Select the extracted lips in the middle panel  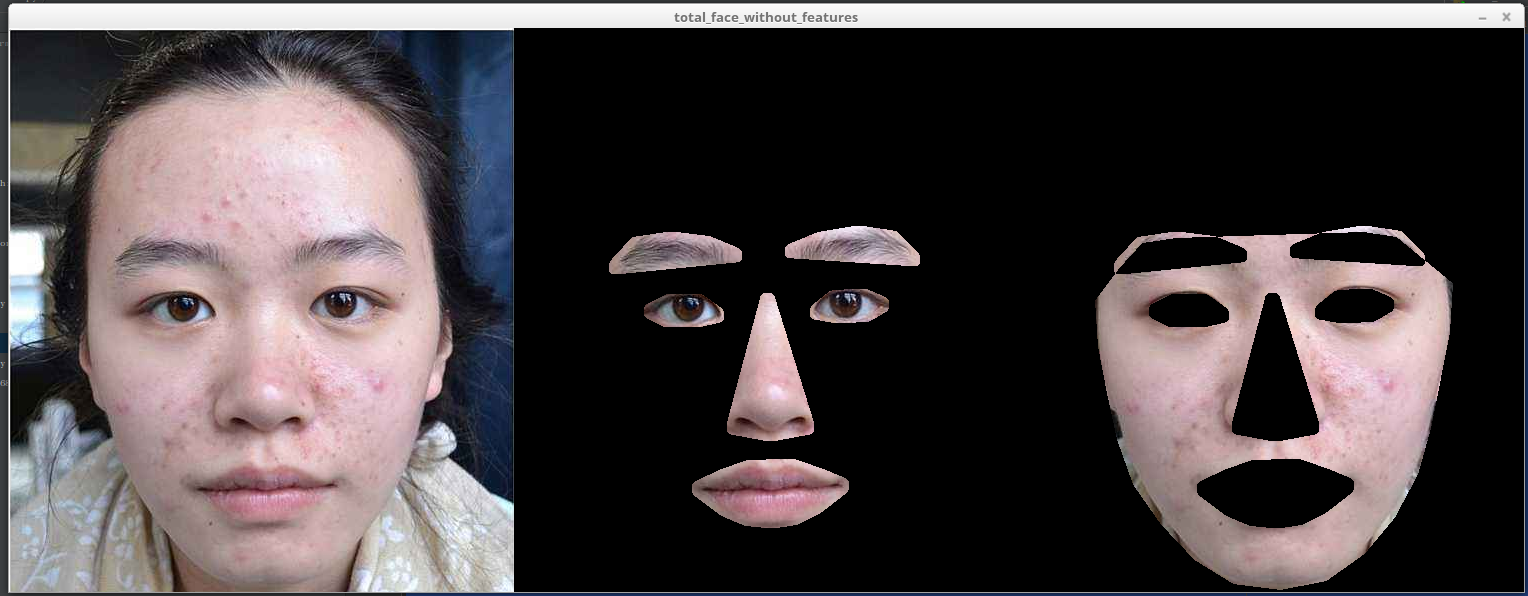(x=770, y=491)
